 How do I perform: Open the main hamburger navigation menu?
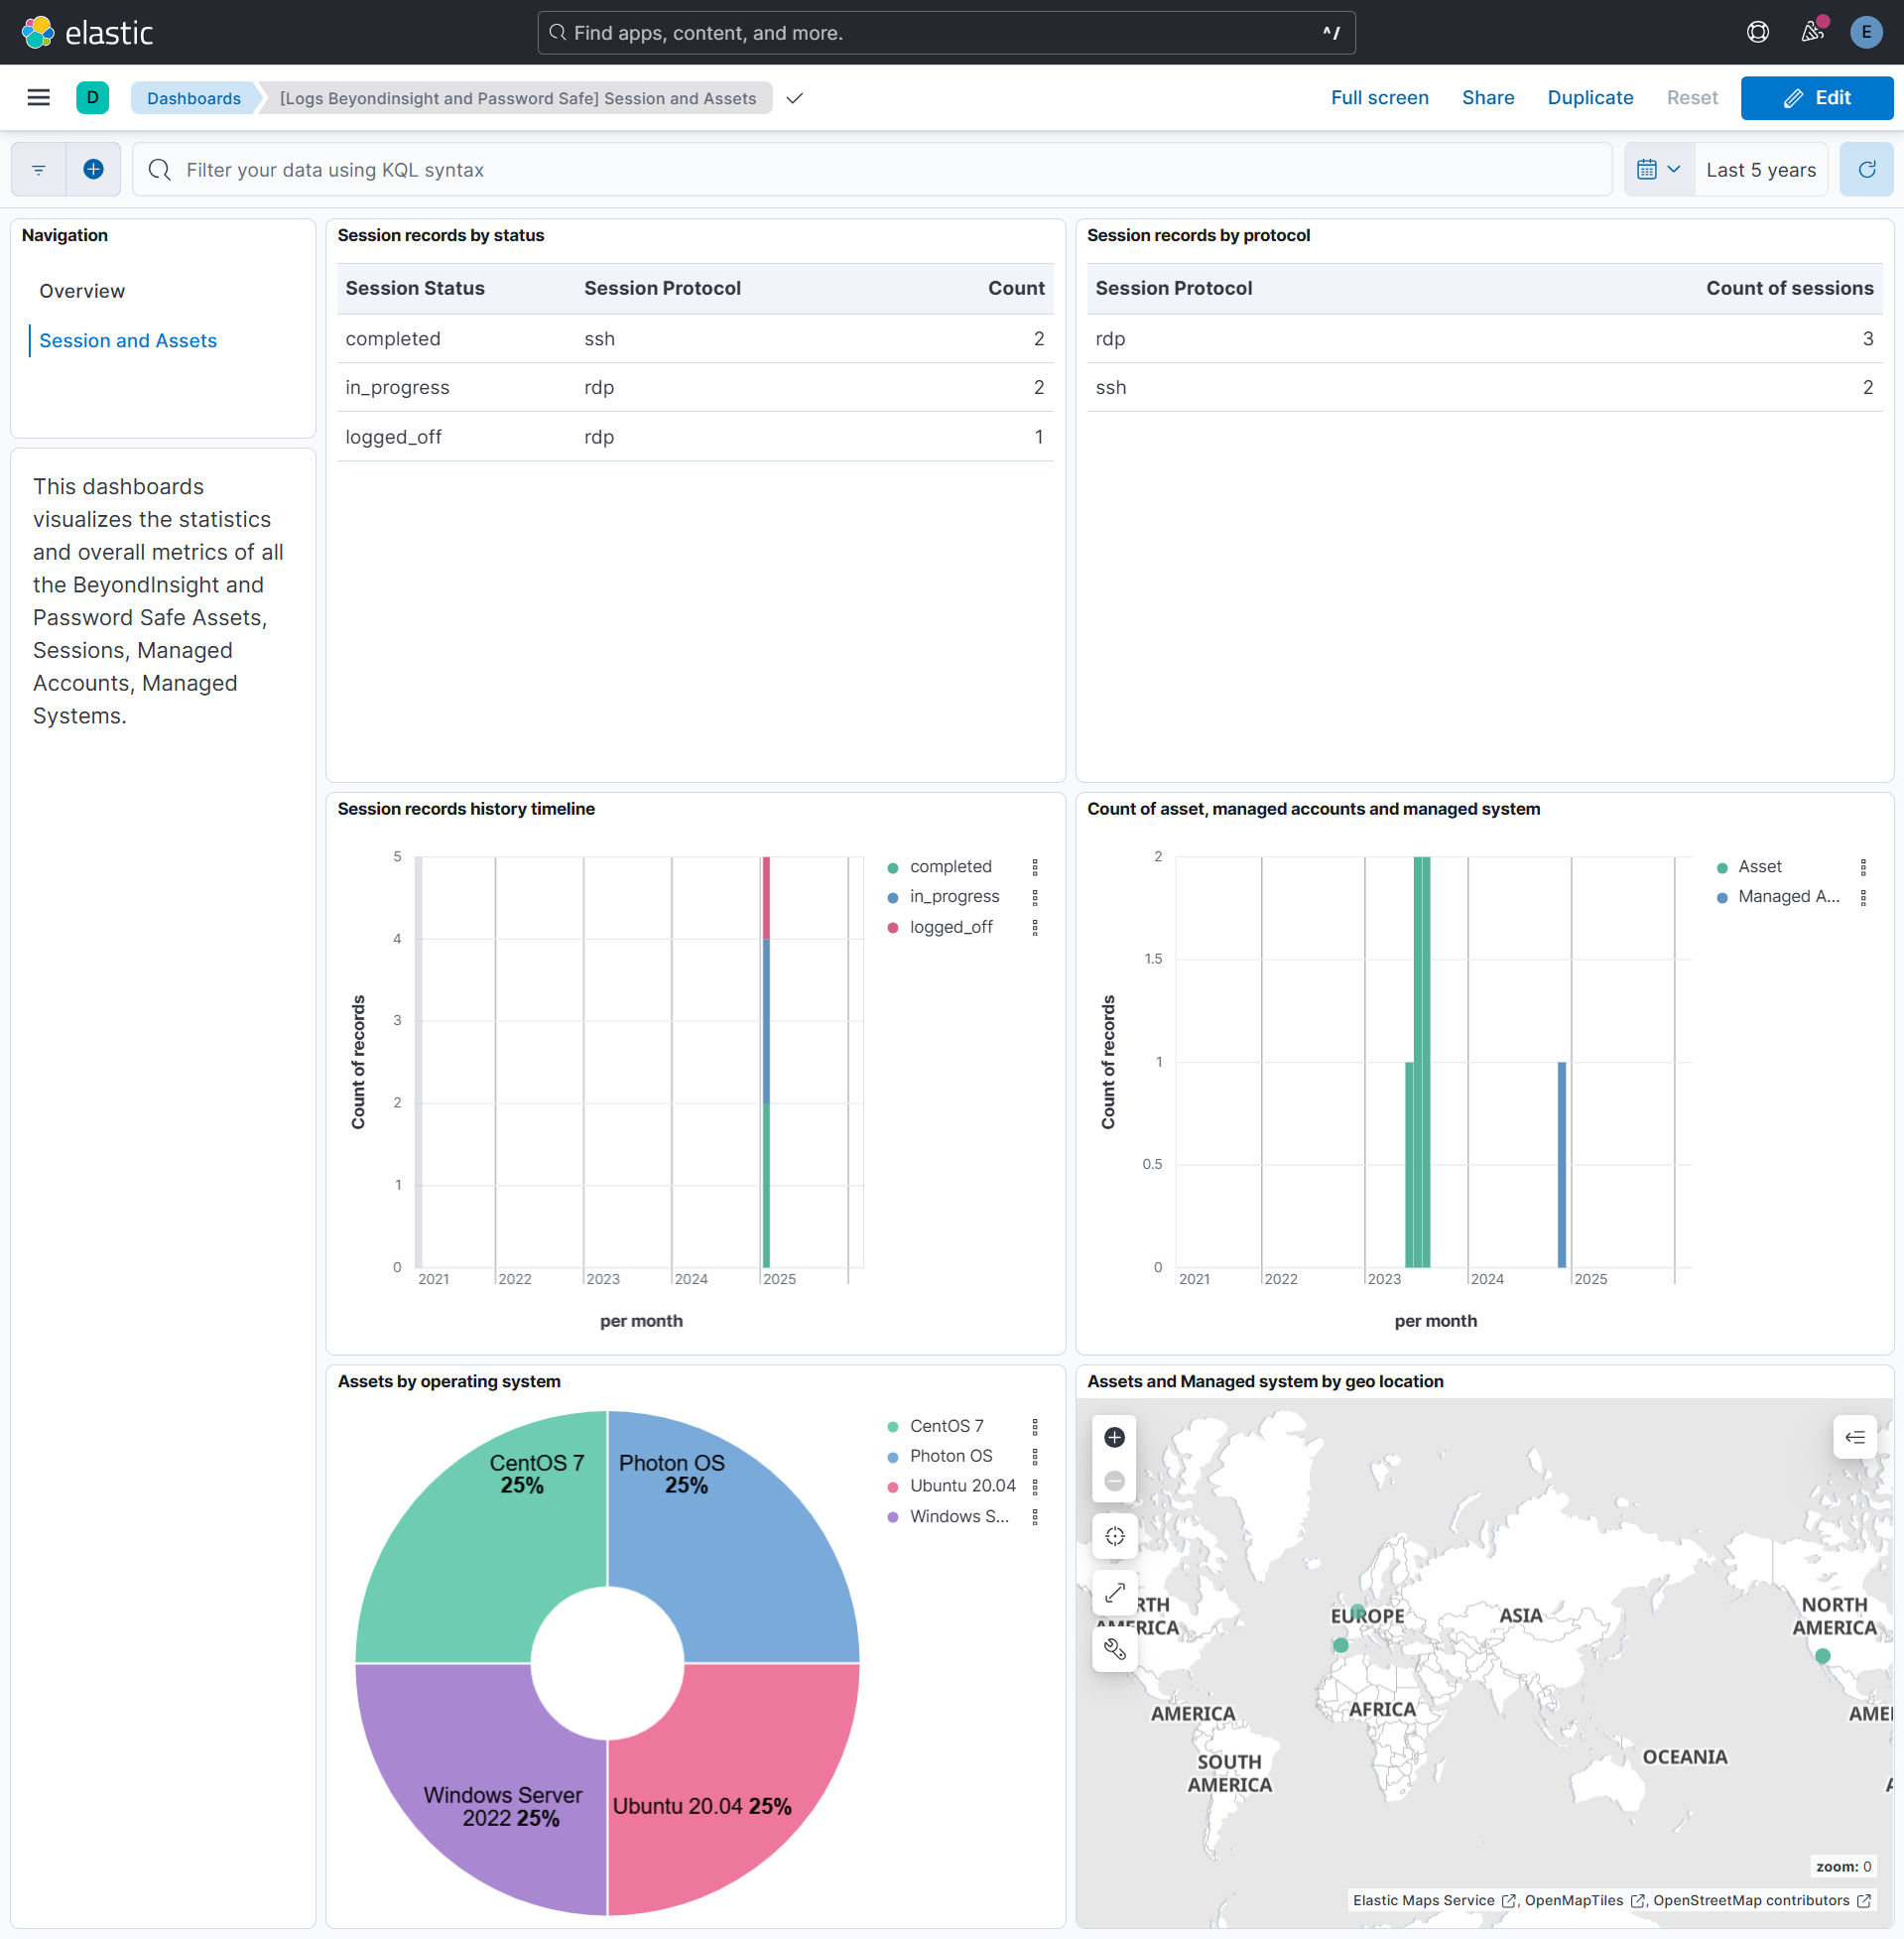(x=38, y=97)
